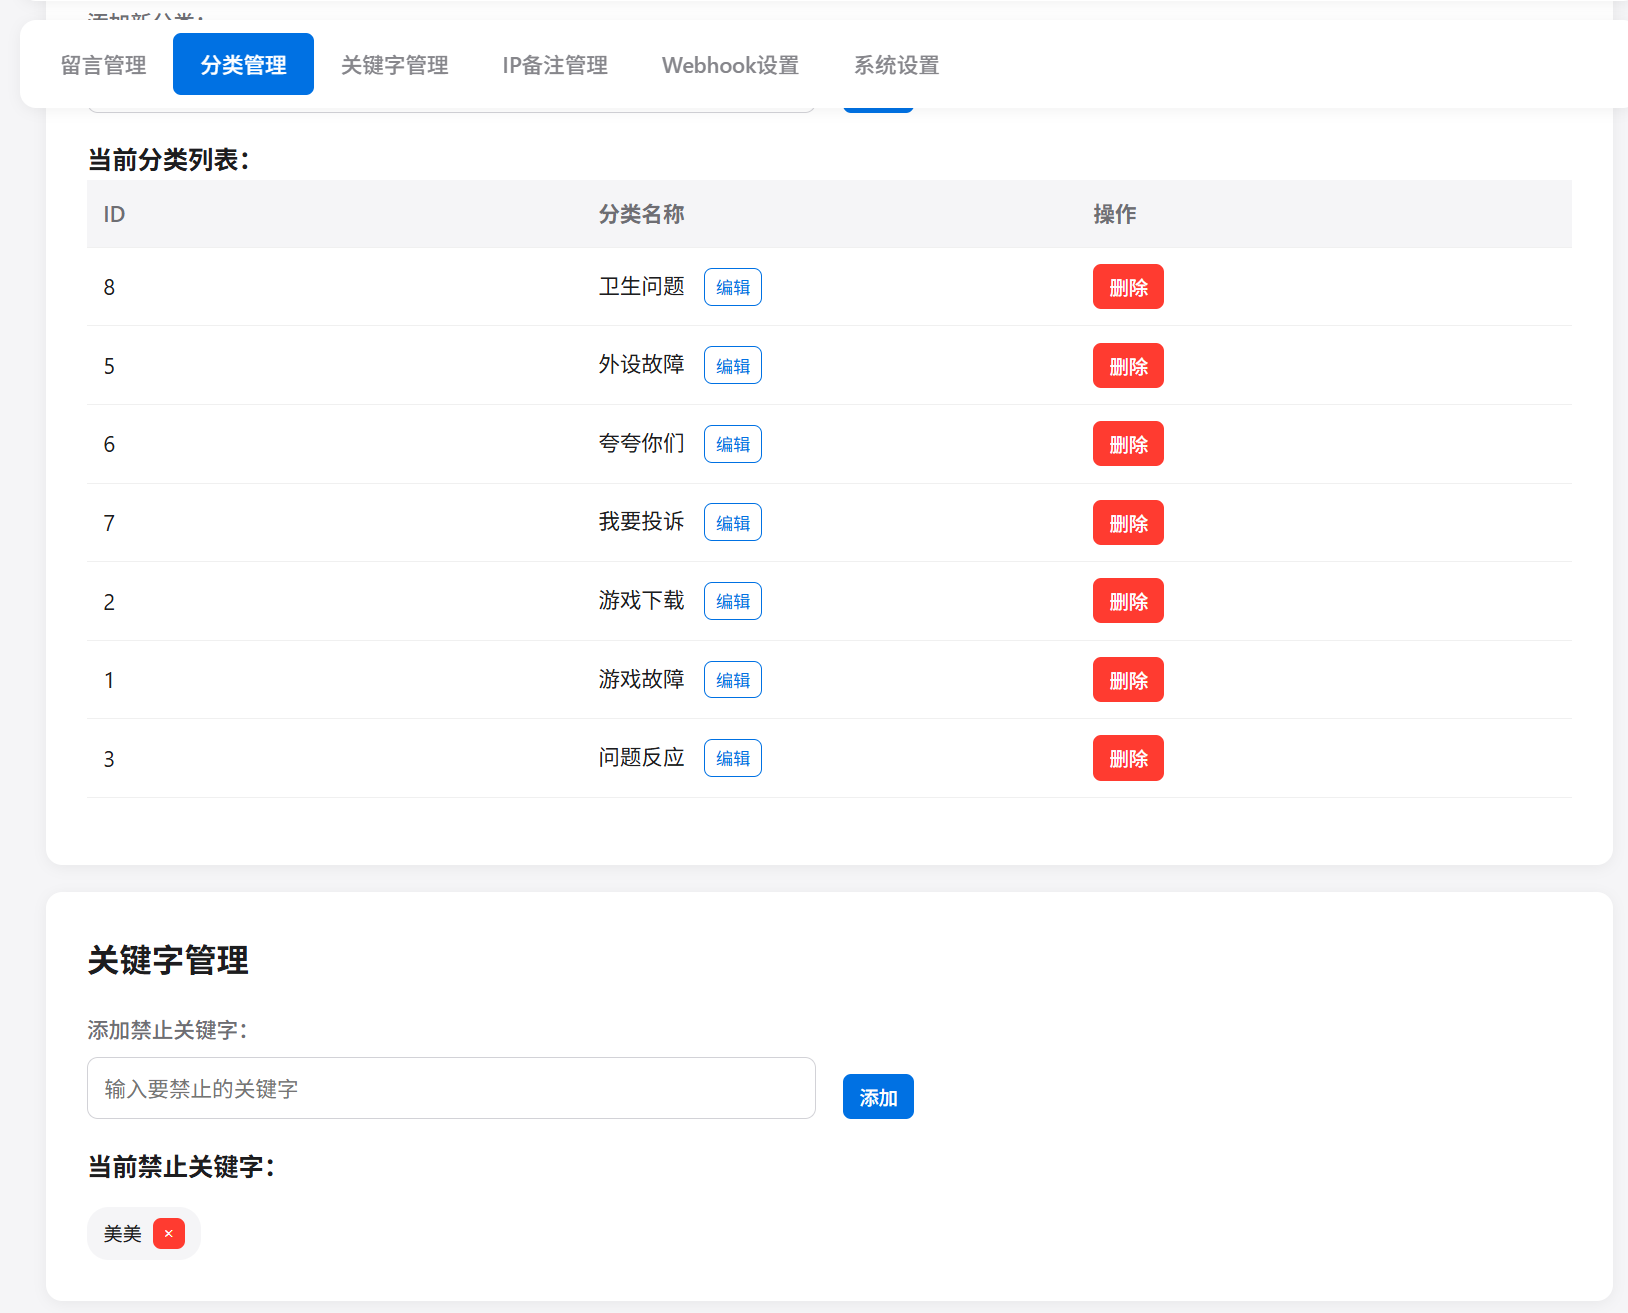Image resolution: width=1628 pixels, height=1313 pixels.
Task: Edit the 夸夸你们 category
Action: tap(732, 443)
